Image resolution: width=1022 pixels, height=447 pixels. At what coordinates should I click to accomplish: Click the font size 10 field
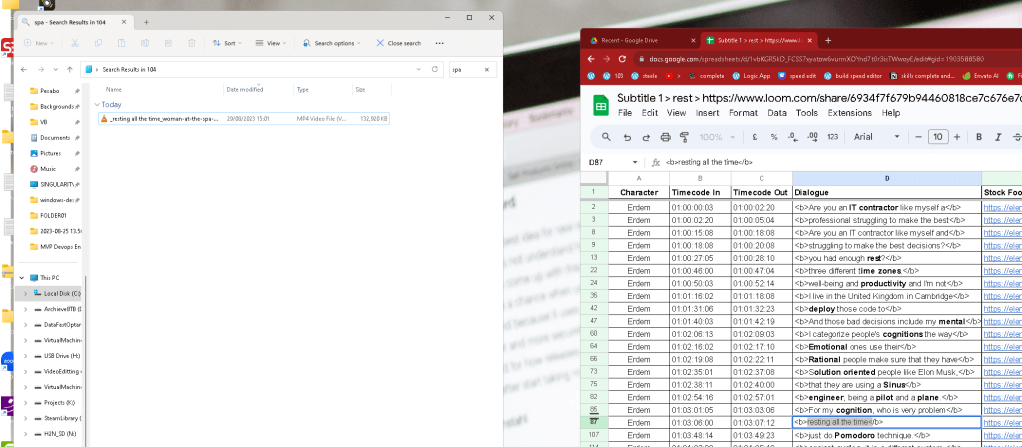(937, 137)
